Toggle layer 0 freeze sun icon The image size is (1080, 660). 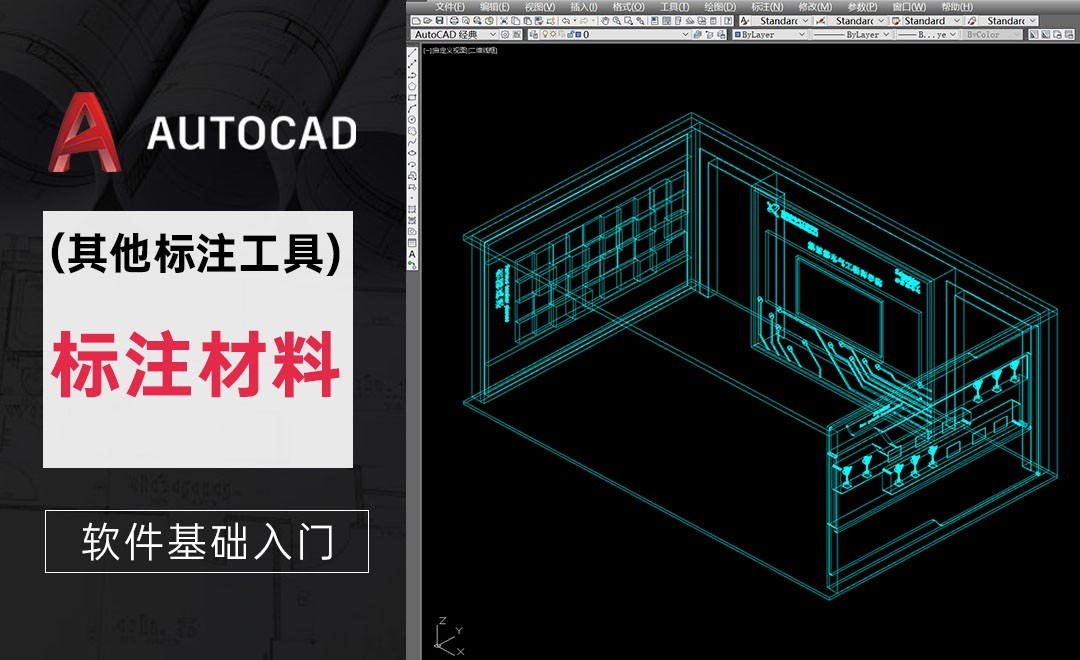553,34
